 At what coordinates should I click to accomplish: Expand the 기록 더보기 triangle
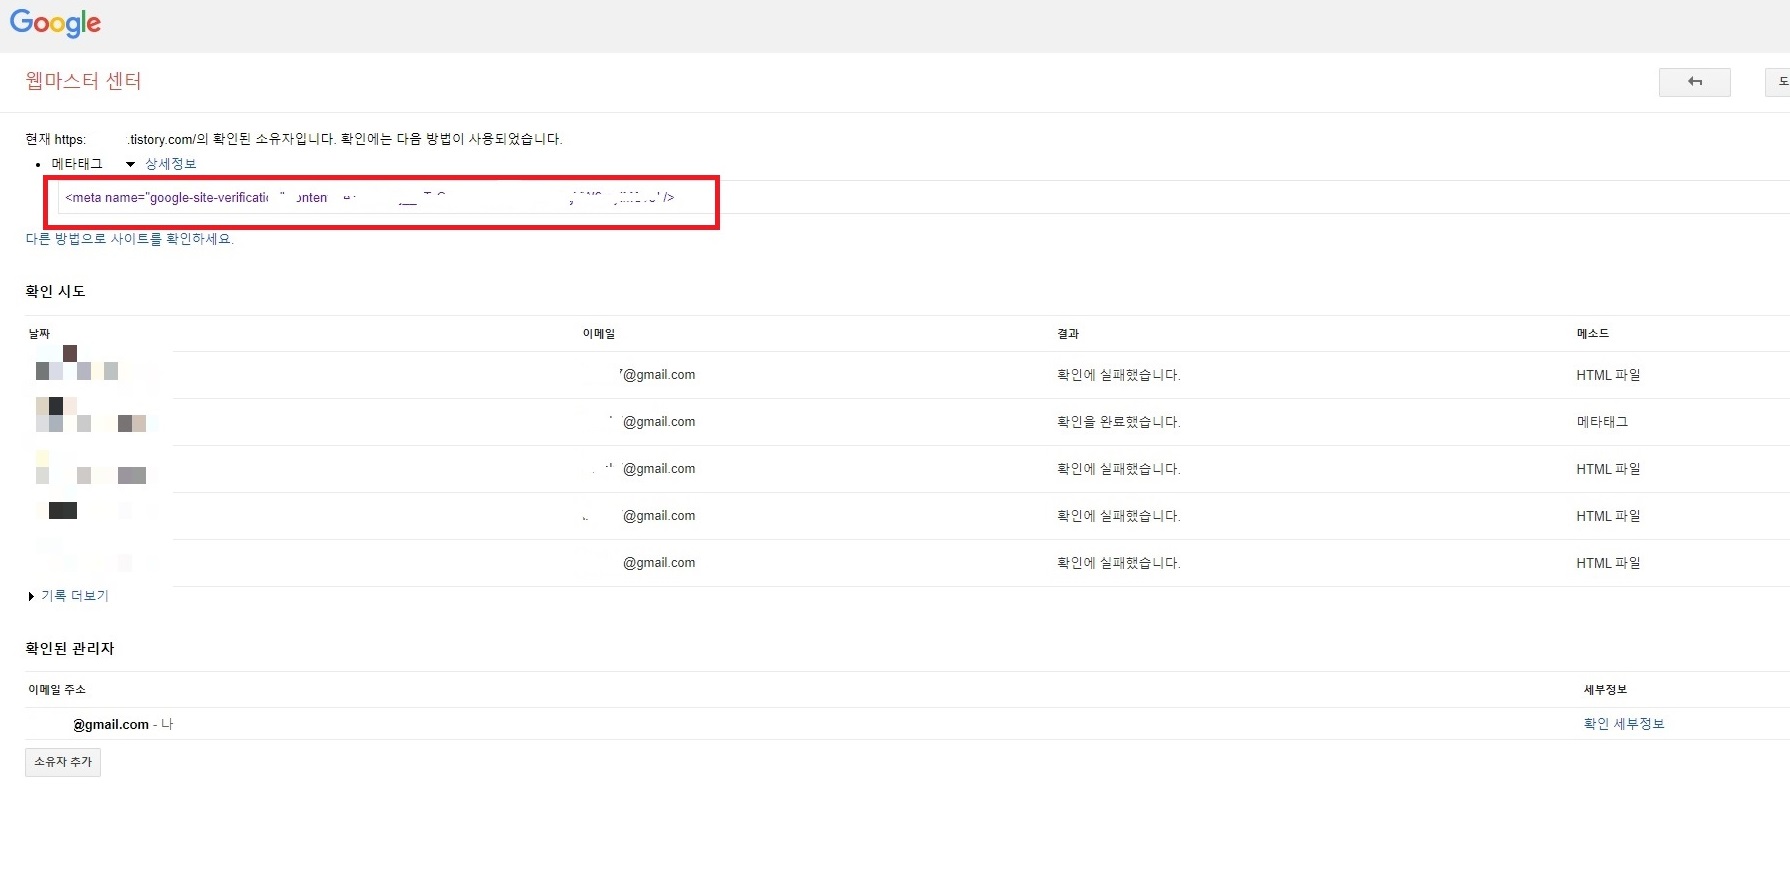tap(31, 596)
